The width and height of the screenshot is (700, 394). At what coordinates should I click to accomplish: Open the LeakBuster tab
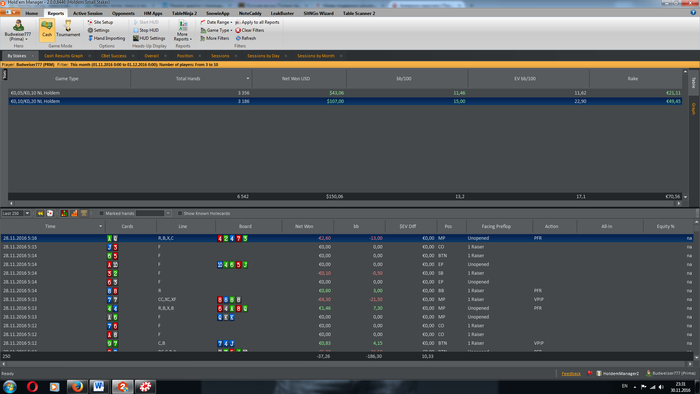click(282, 13)
